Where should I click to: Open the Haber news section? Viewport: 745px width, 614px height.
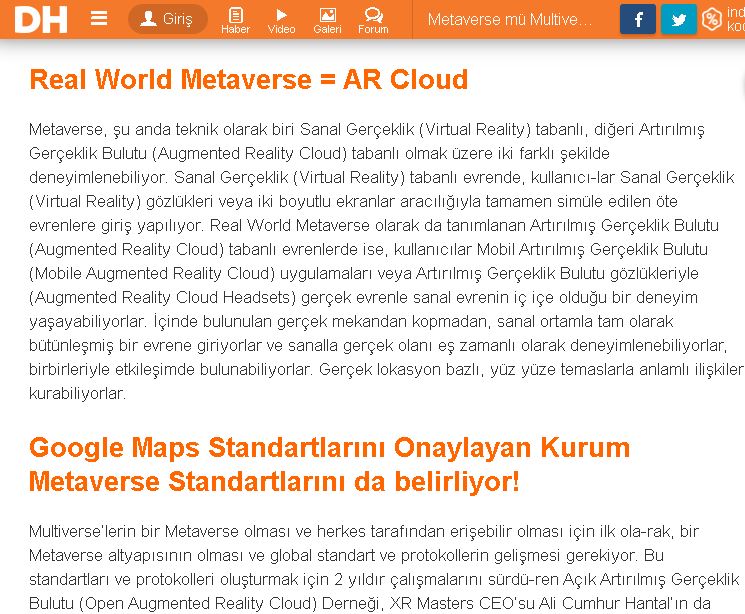[x=235, y=20]
